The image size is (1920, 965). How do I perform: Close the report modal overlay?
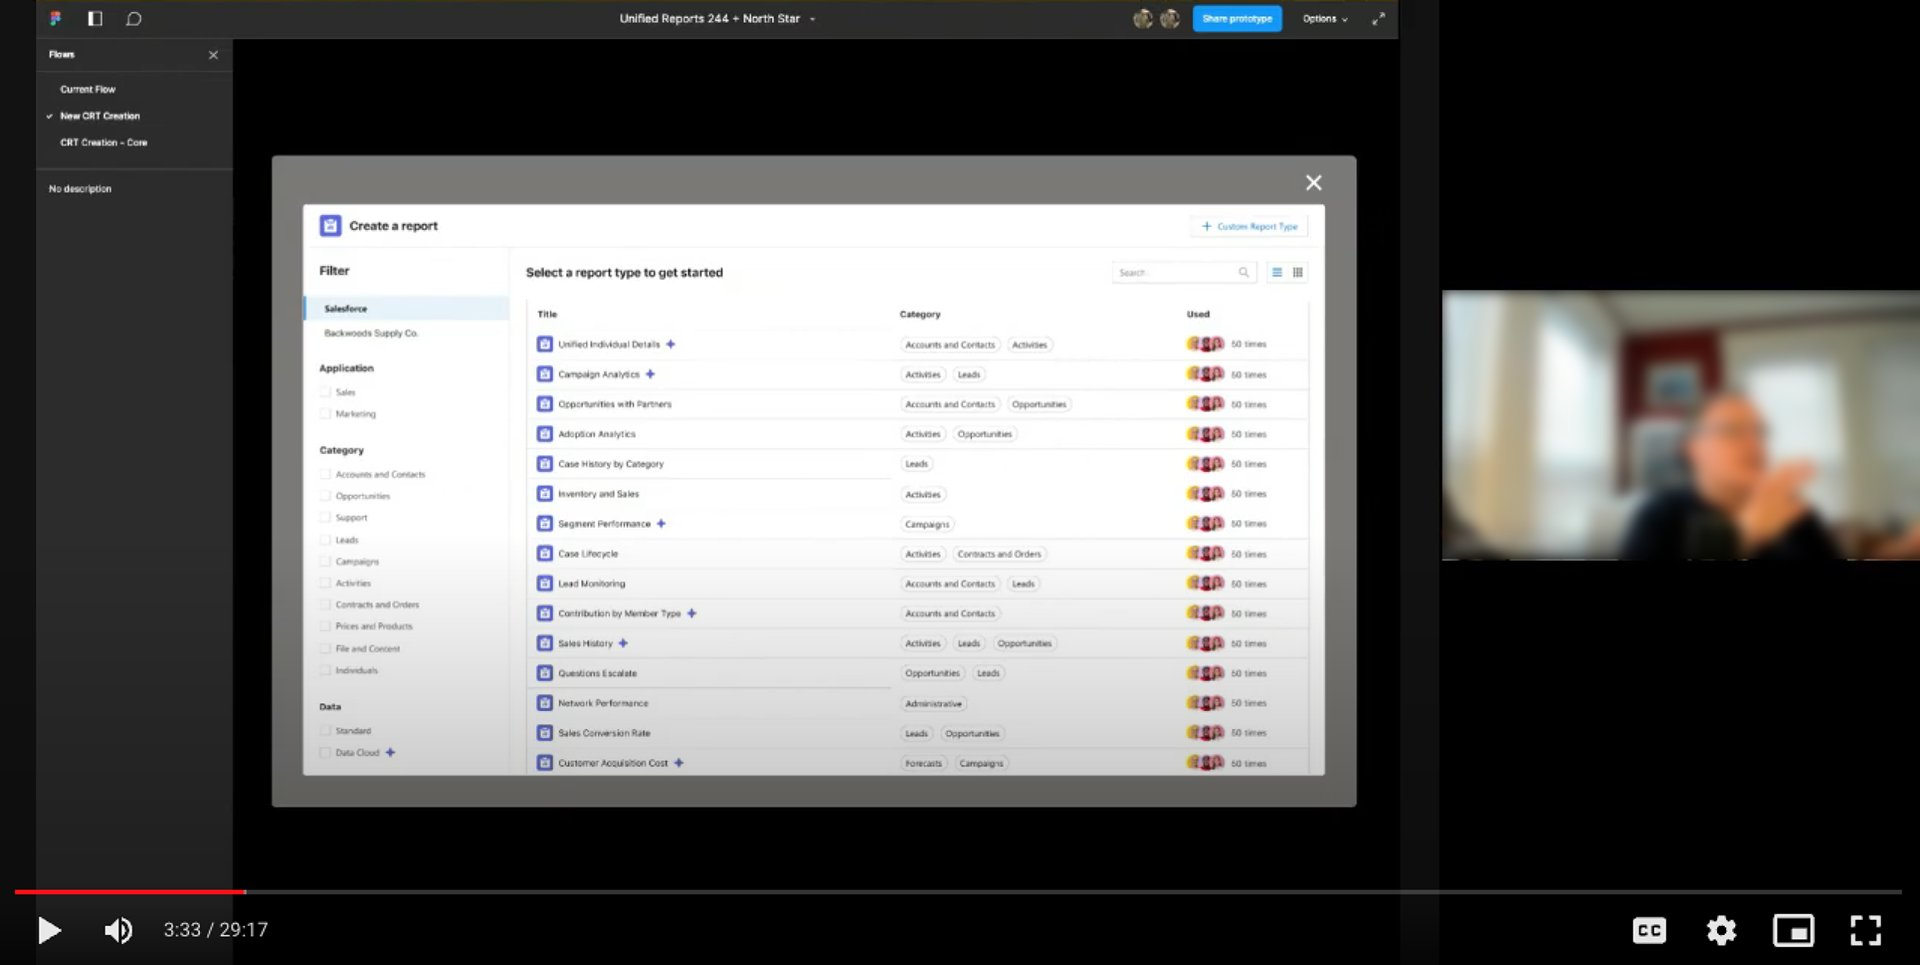(1313, 182)
